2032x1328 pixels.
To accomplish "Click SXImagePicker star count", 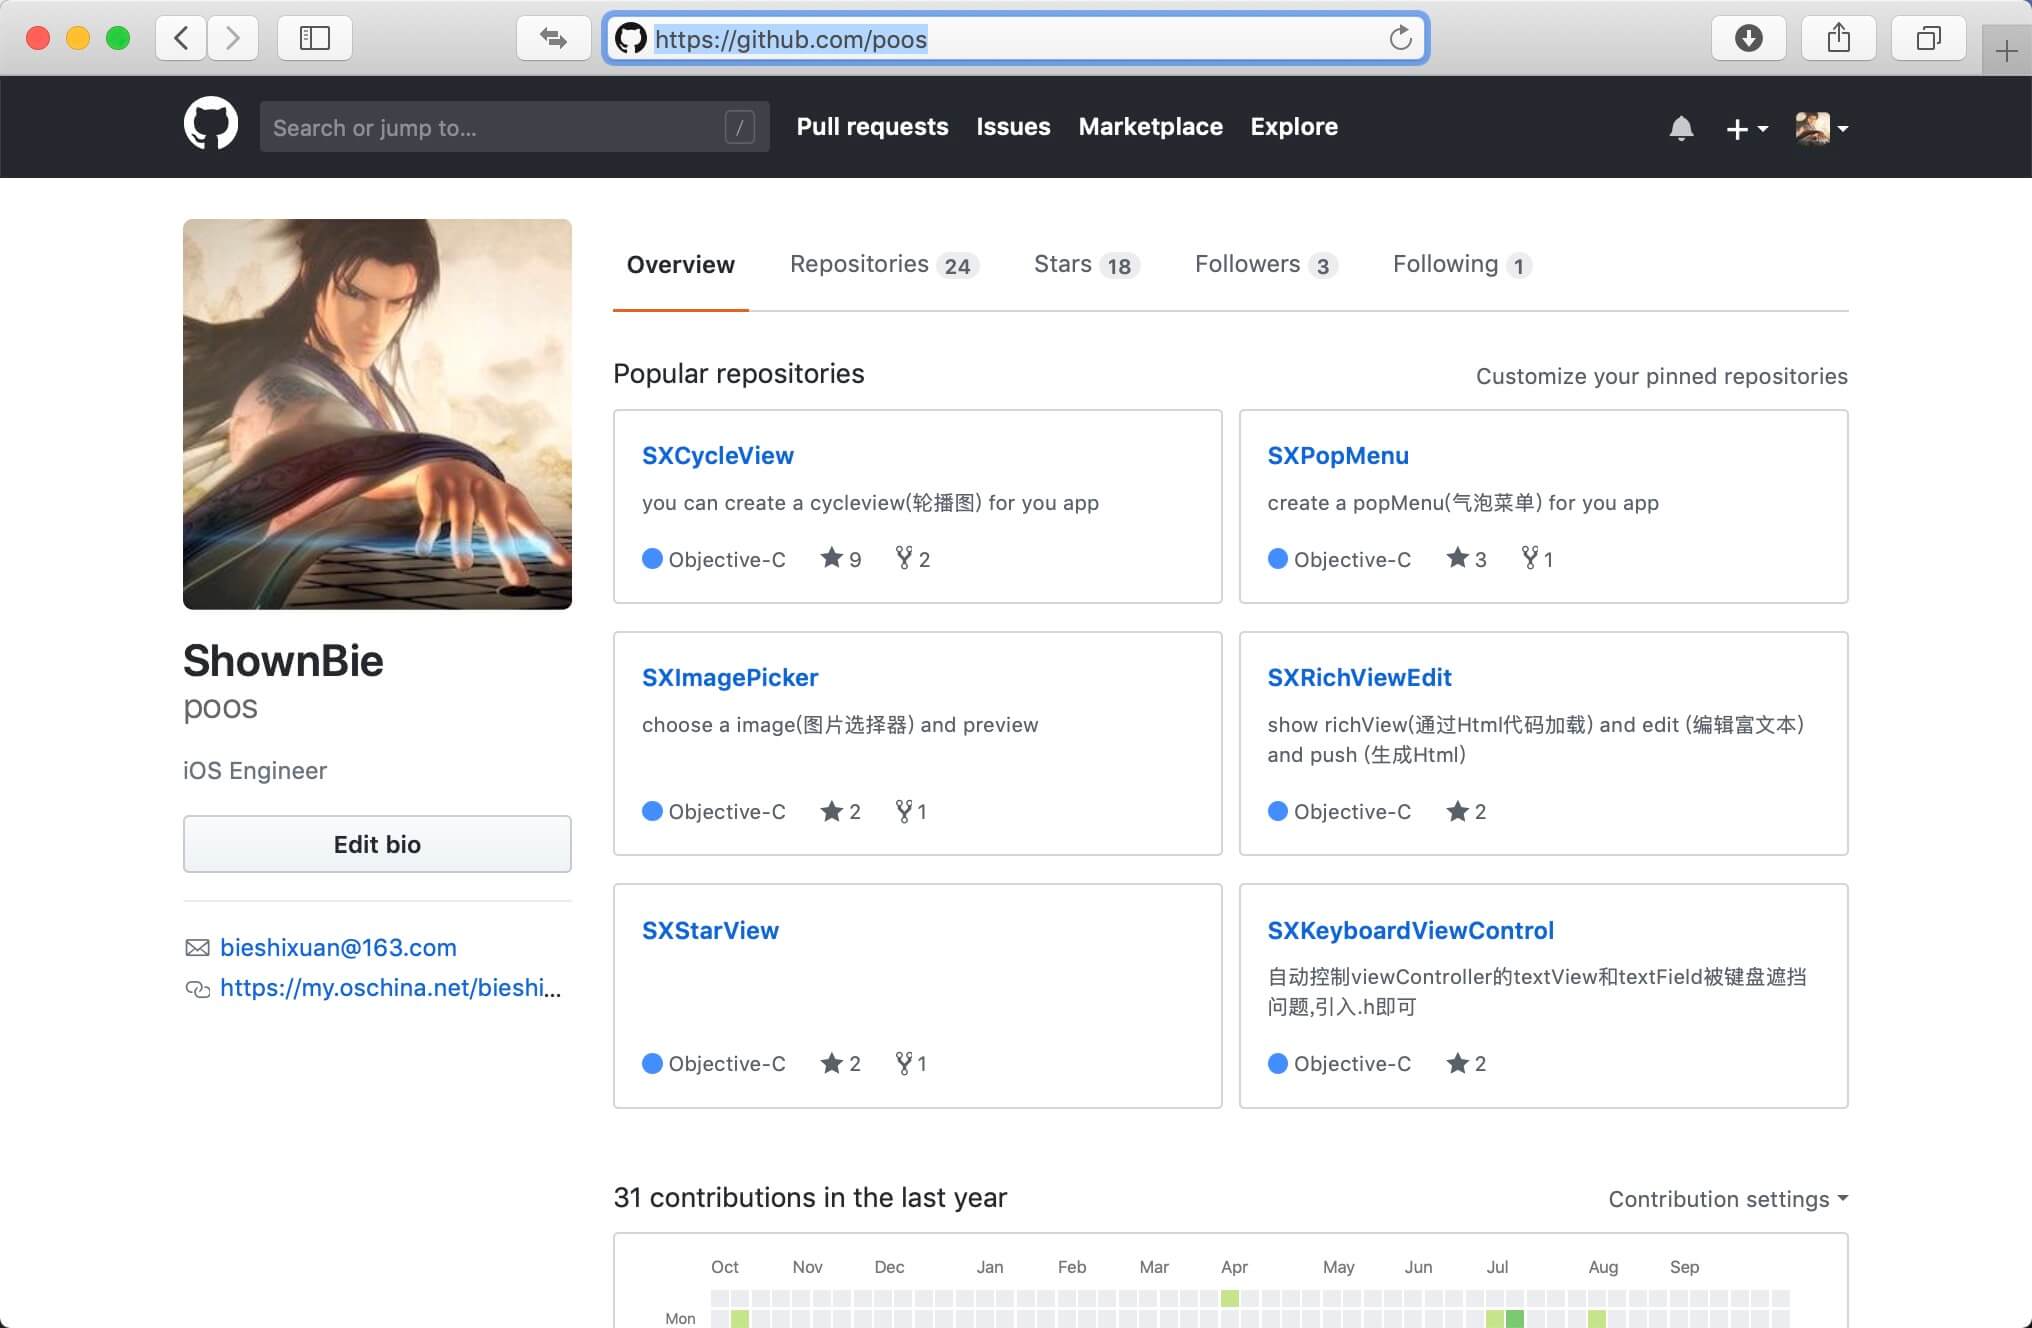I will [841, 811].
